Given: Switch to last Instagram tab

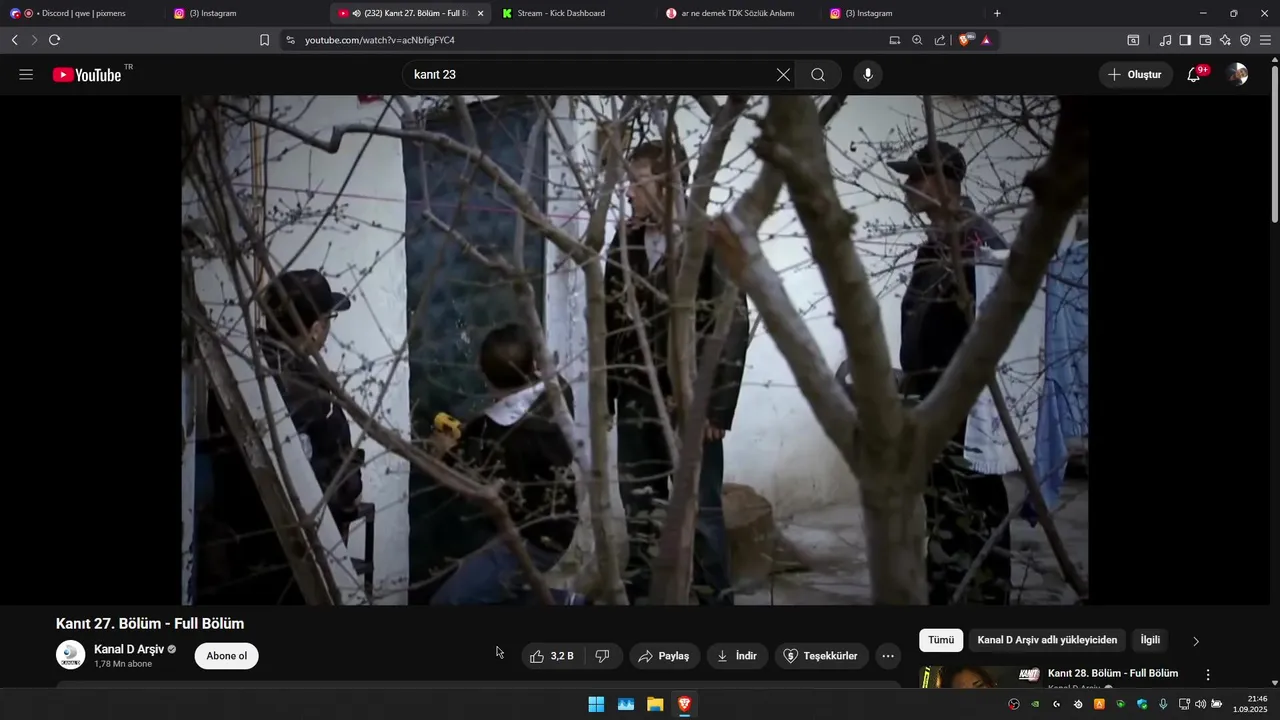Looking at the screenshot, I should click(x=903, y=13).
